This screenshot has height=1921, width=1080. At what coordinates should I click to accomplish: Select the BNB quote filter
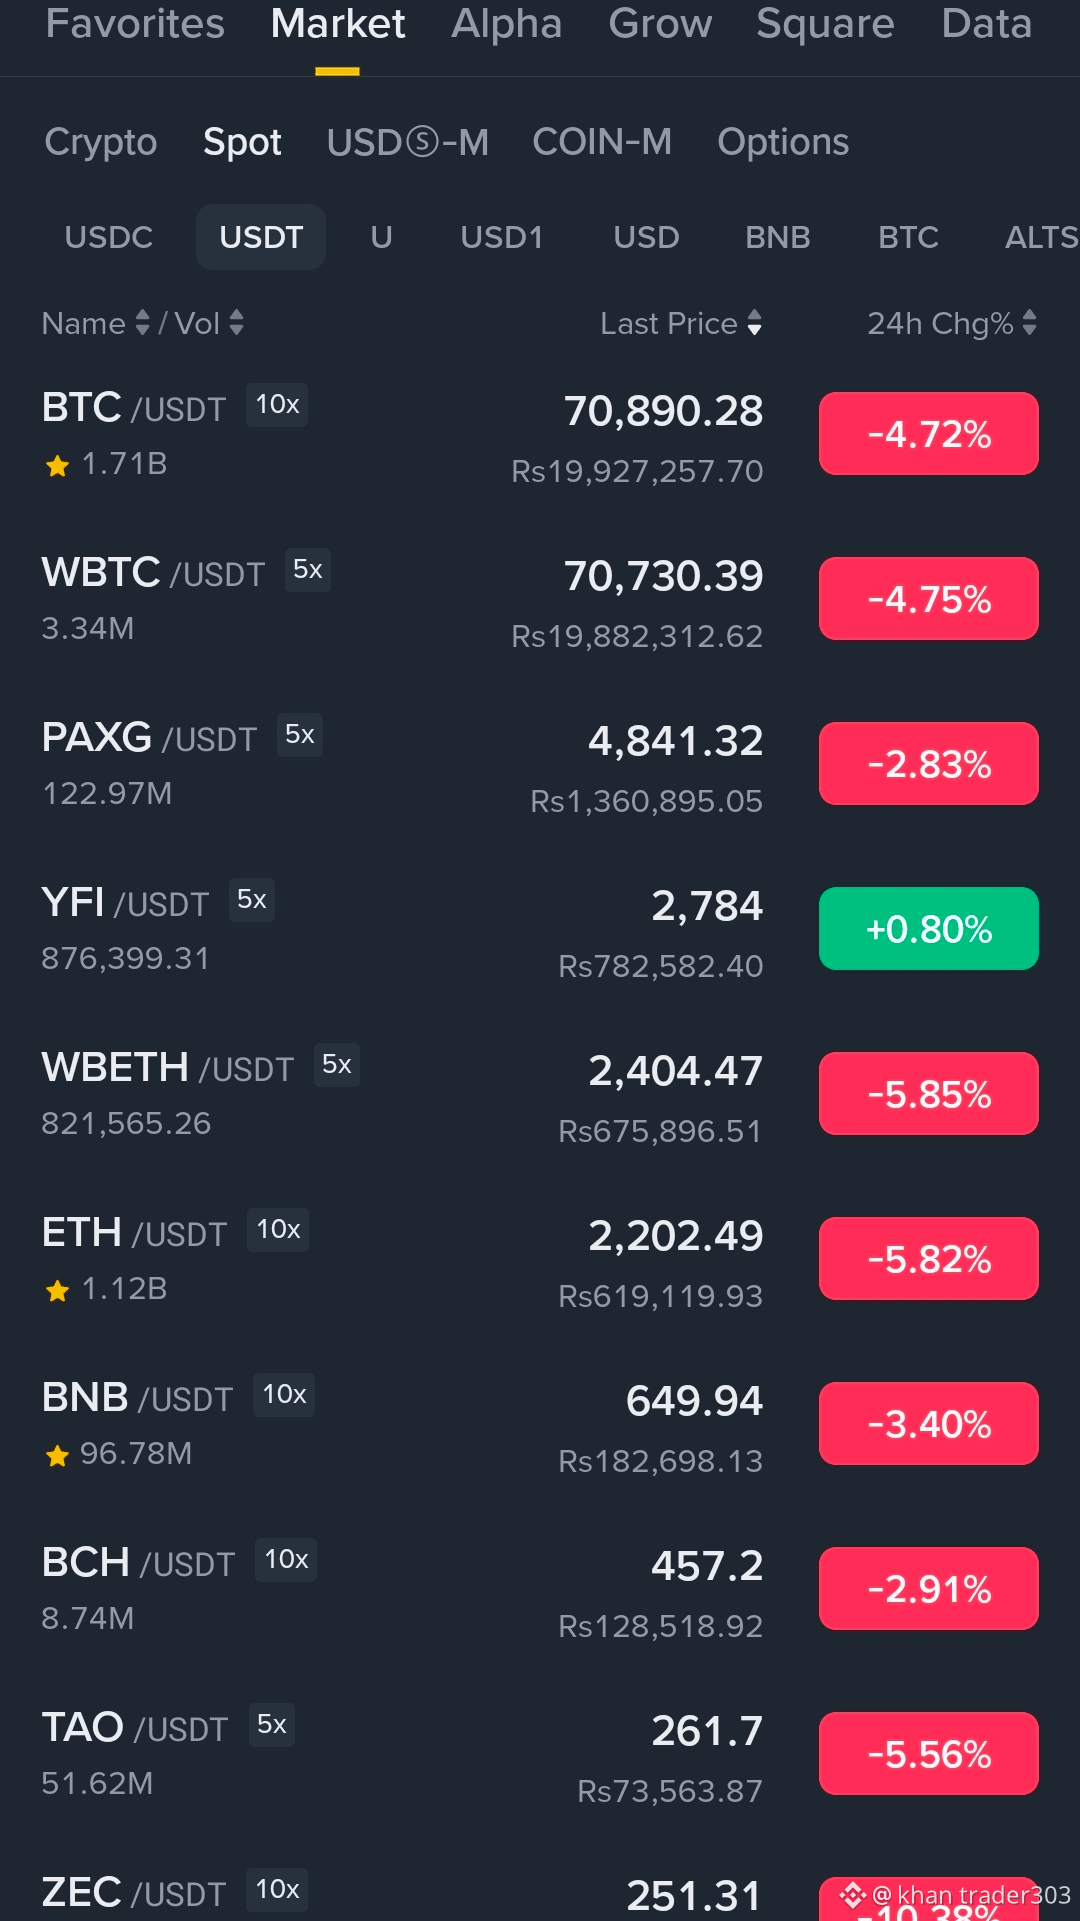tap(777, 237)
